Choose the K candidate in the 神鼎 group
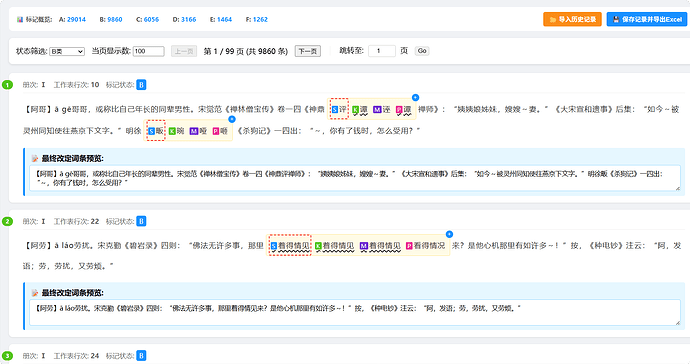690x364 pixels. pyautogui.click(x=360, y=109)
